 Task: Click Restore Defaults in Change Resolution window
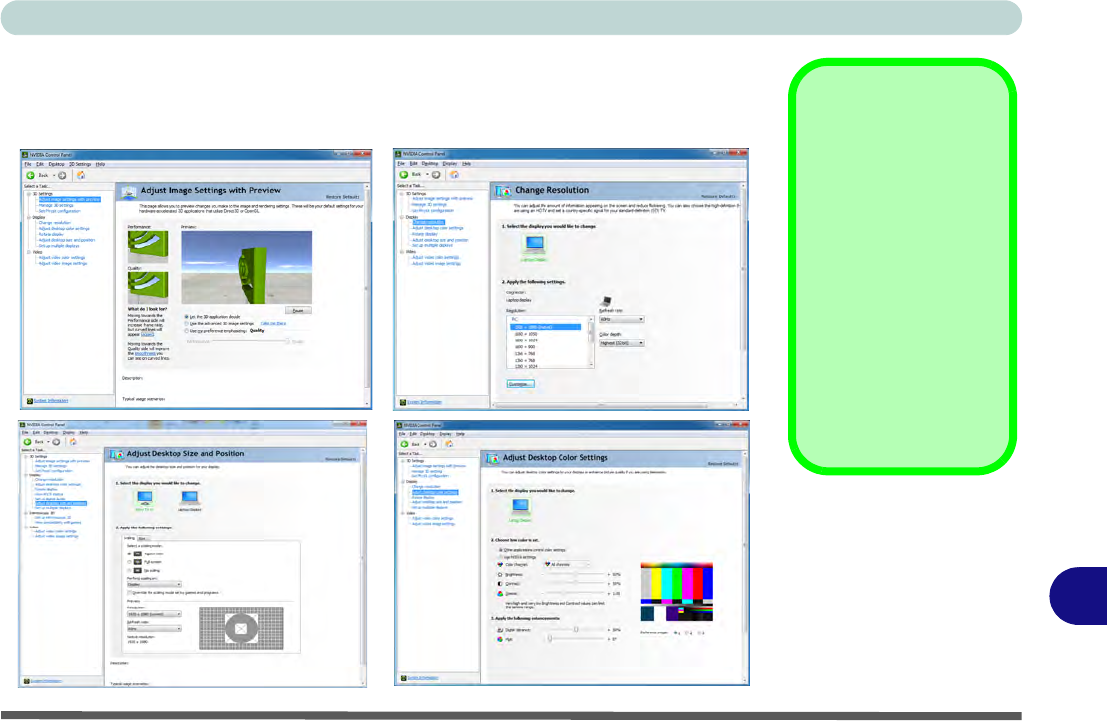click(x=718, y=196)
